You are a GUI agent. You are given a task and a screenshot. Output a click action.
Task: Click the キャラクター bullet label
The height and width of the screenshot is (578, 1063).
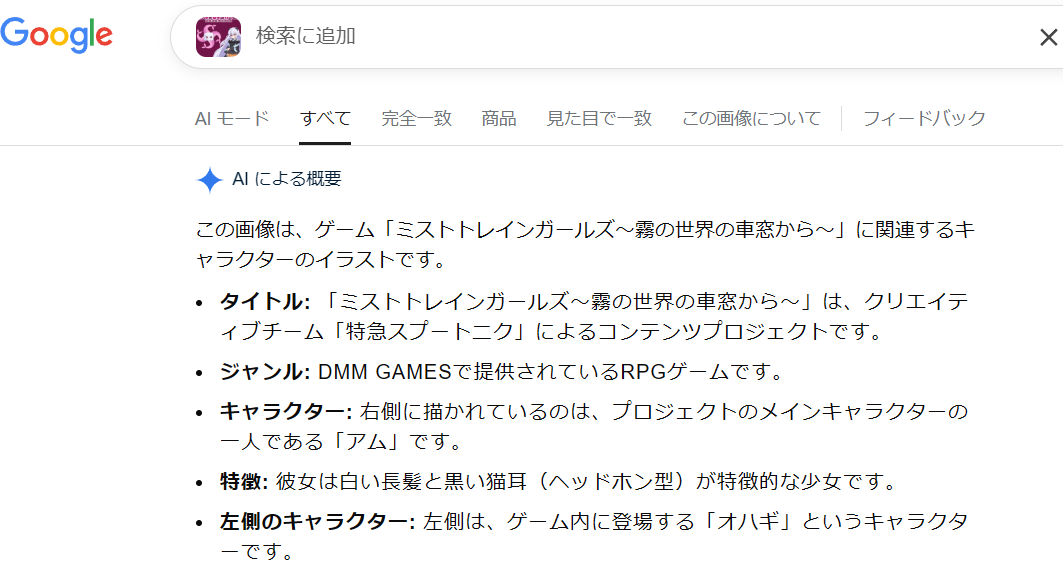pos(285,412)
